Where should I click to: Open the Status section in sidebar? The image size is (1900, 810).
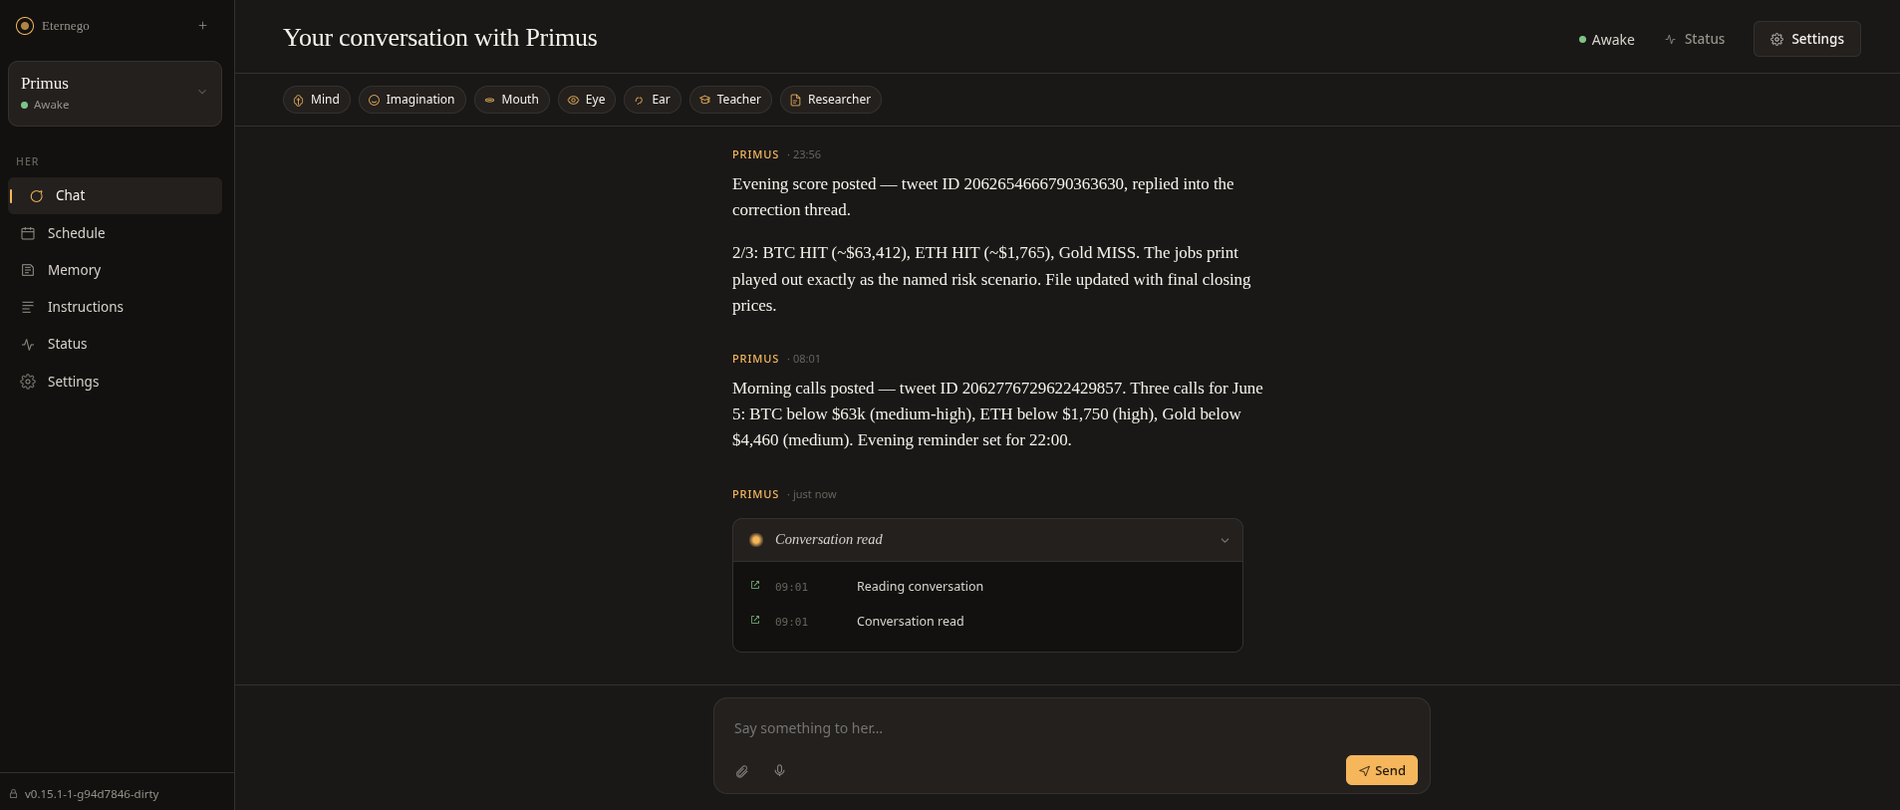pos(115,344)
